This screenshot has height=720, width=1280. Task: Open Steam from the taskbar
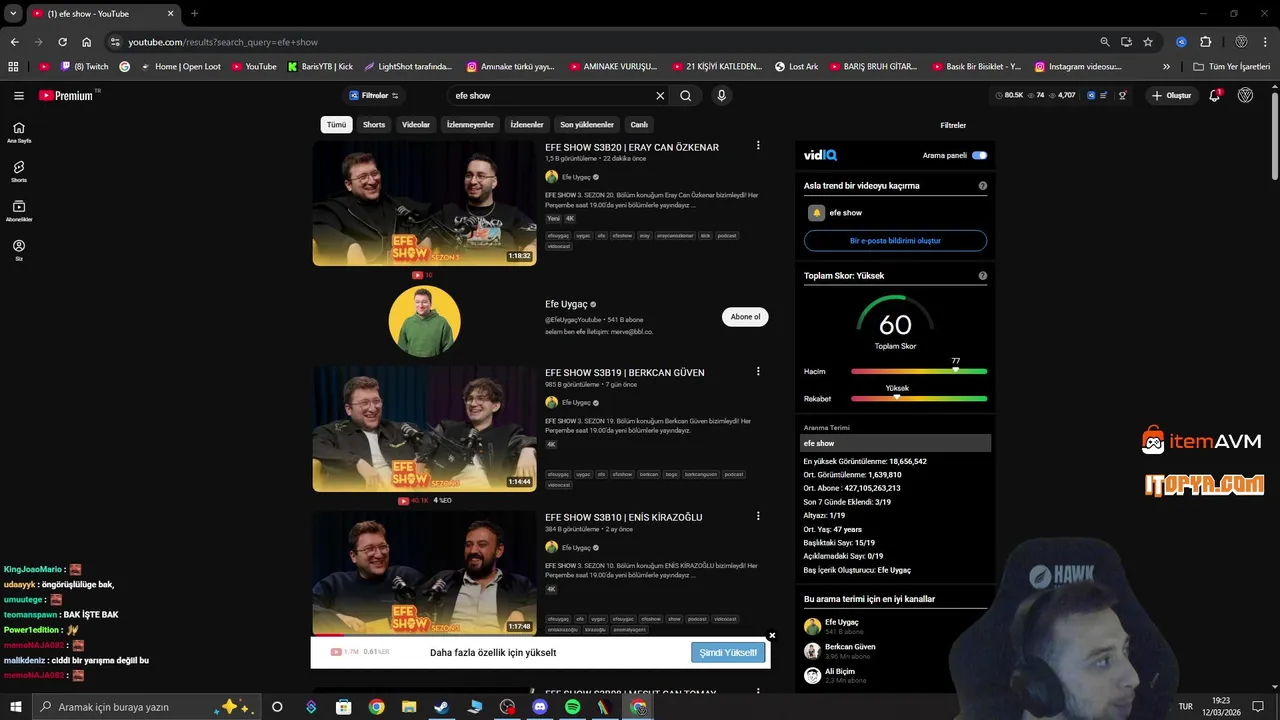(x=441, y=707)
